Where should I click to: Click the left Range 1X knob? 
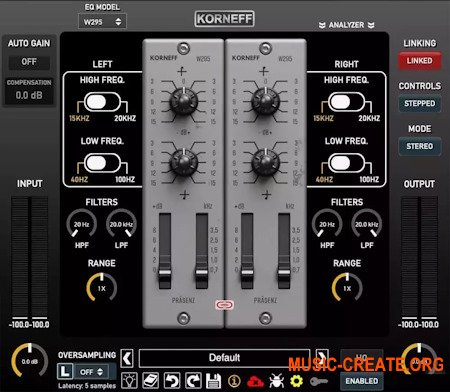[102, 288]
